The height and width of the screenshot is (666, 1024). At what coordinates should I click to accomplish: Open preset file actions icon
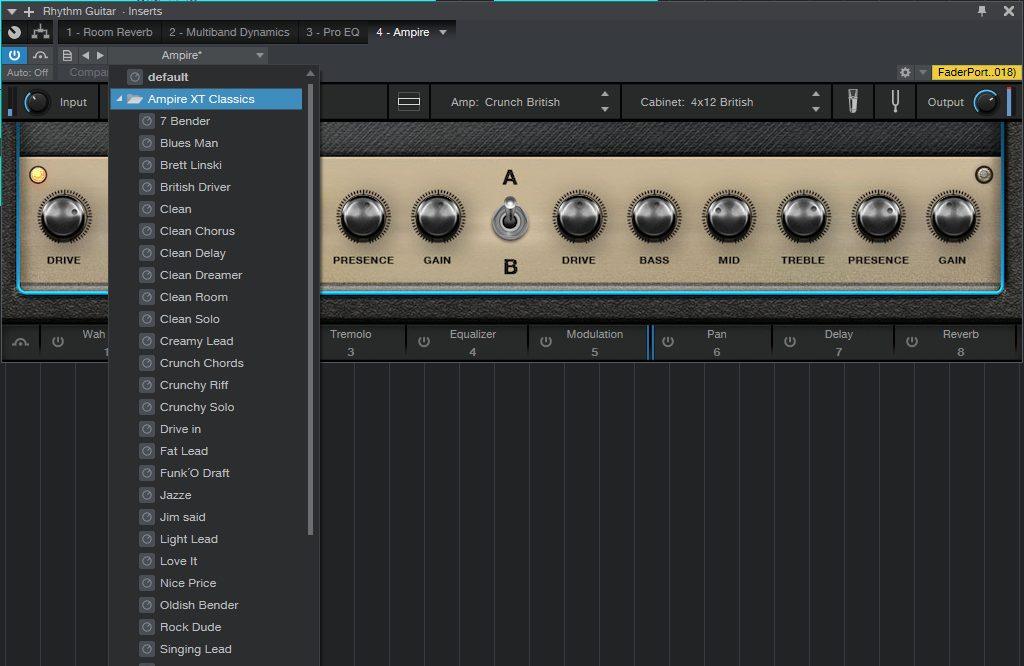(67, 56)
